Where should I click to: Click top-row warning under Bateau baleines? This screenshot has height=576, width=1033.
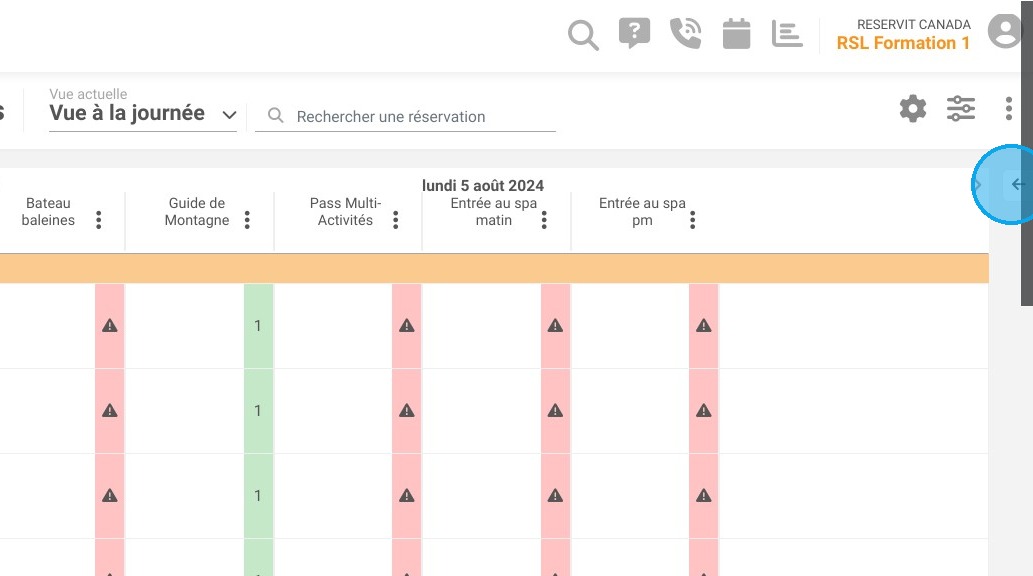(x=110, y=326)
